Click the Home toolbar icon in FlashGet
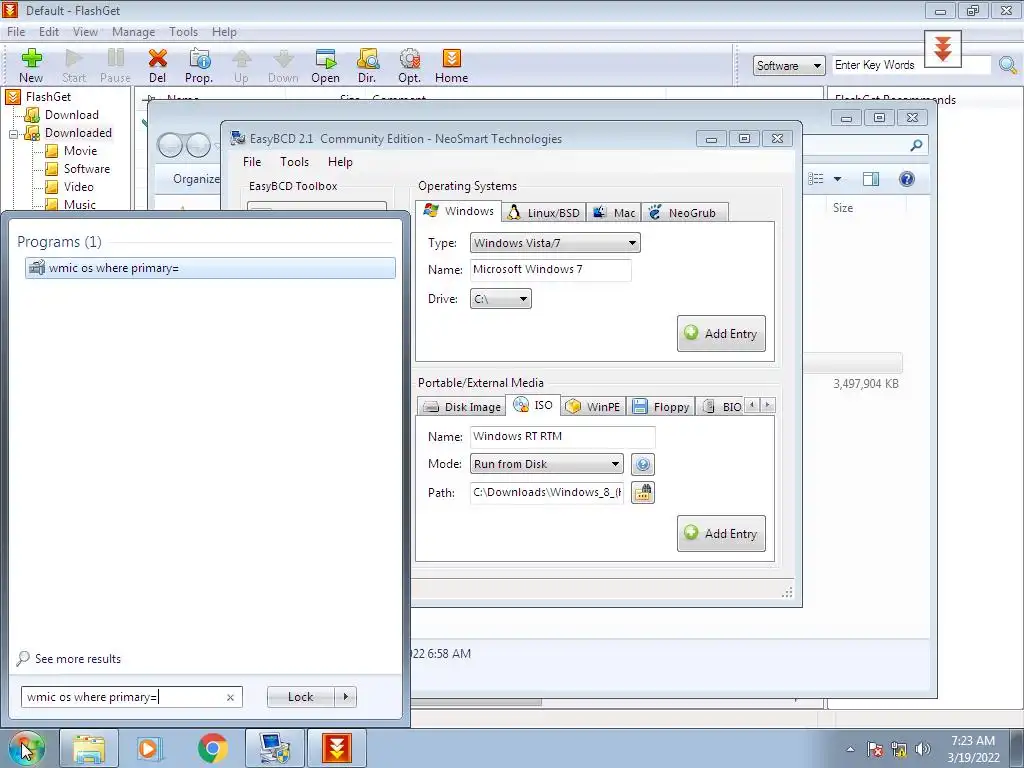Viewport: 1024px width, 768px height. (451, 65)
